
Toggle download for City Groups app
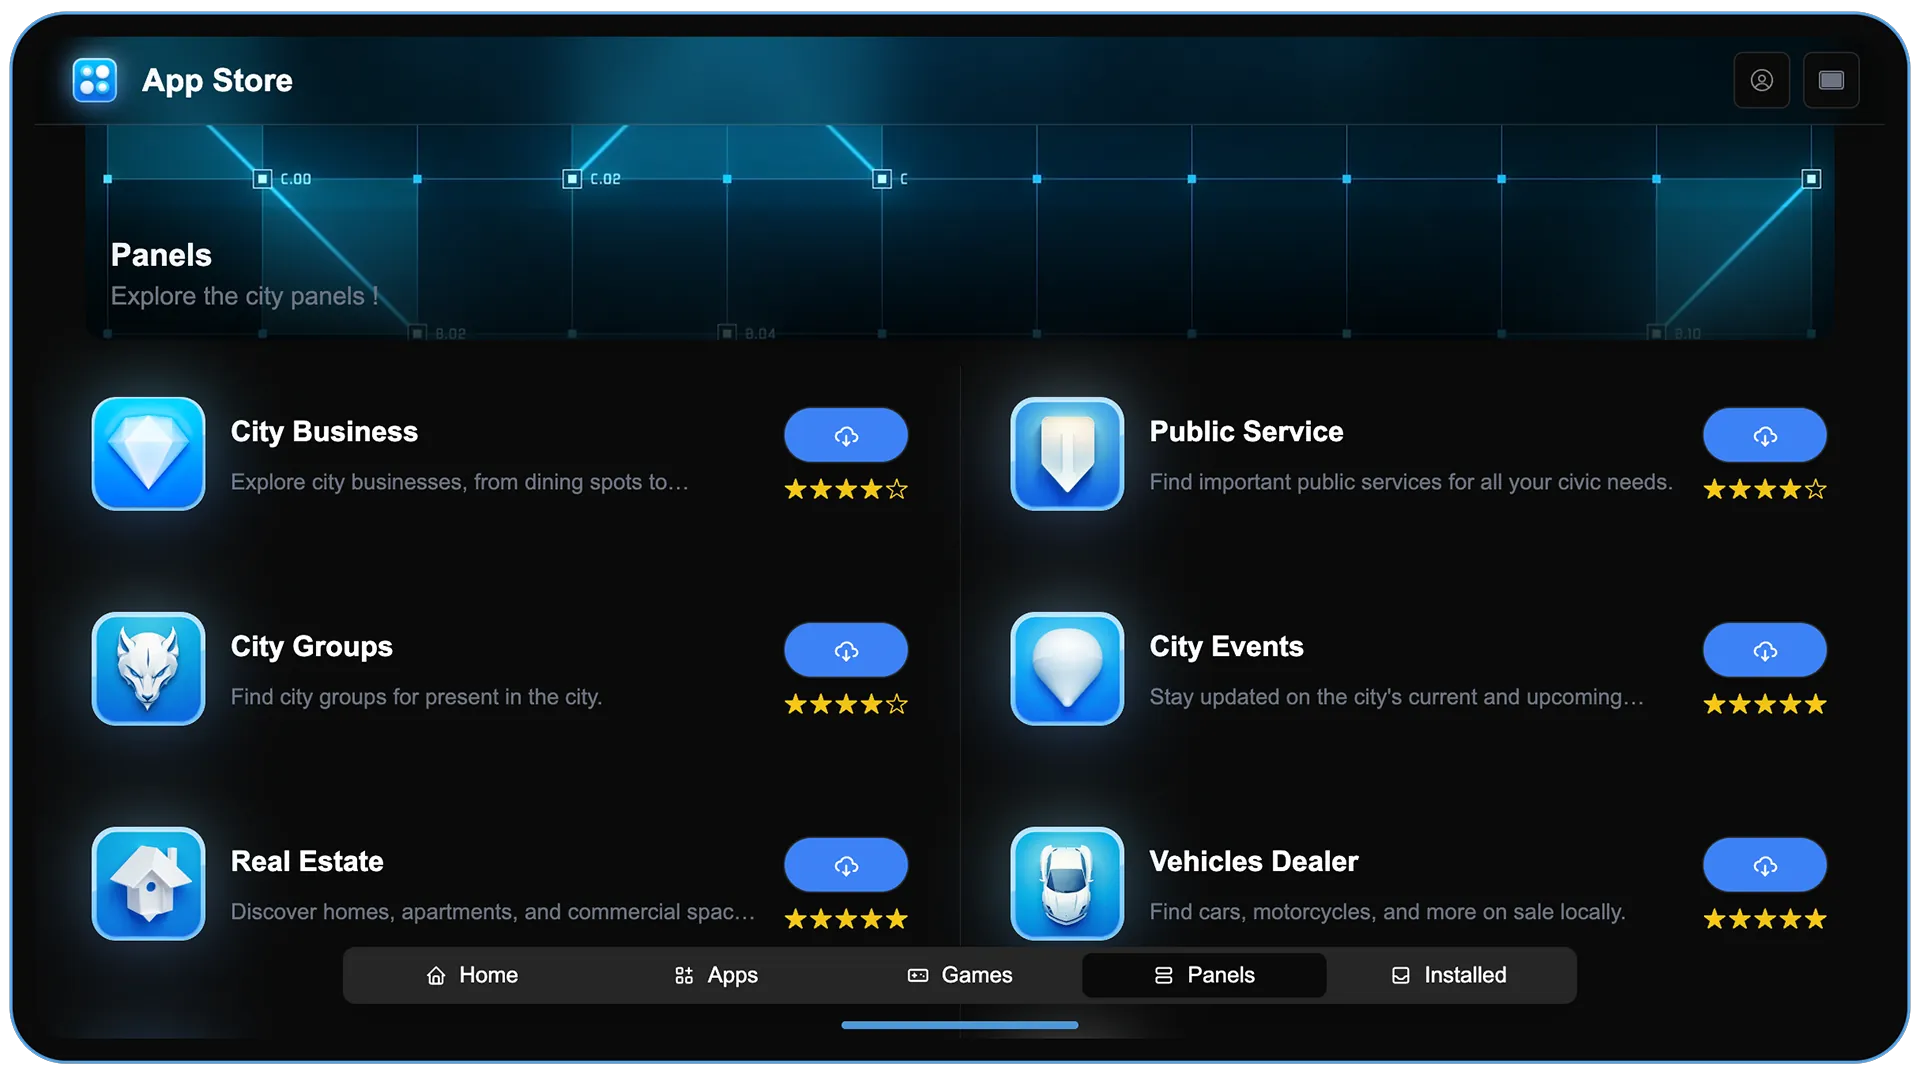pyautogui.click(x=845, y=650)
